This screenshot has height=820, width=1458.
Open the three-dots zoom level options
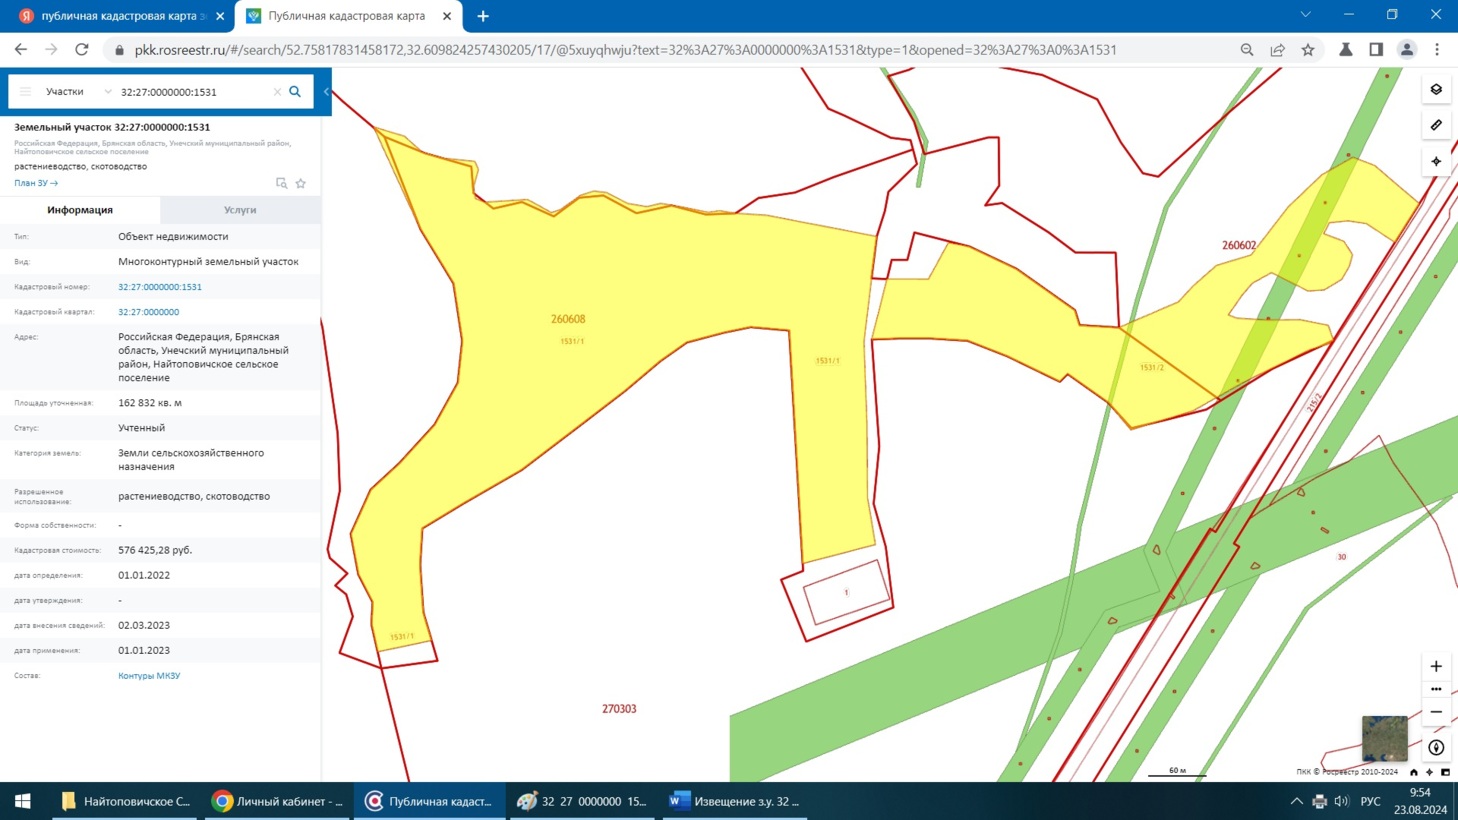tap(1436, 689)
